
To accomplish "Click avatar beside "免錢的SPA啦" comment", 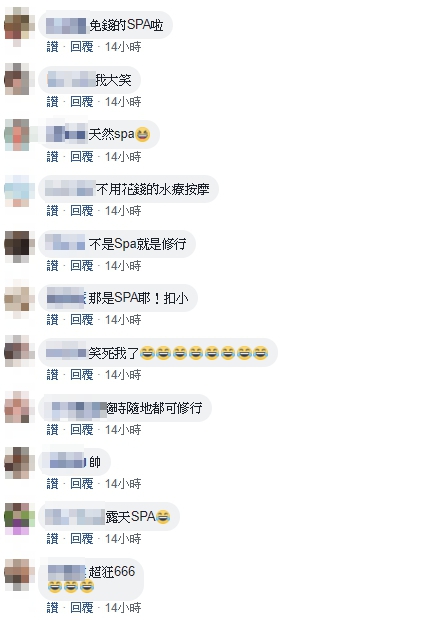I will pos(17,25).
